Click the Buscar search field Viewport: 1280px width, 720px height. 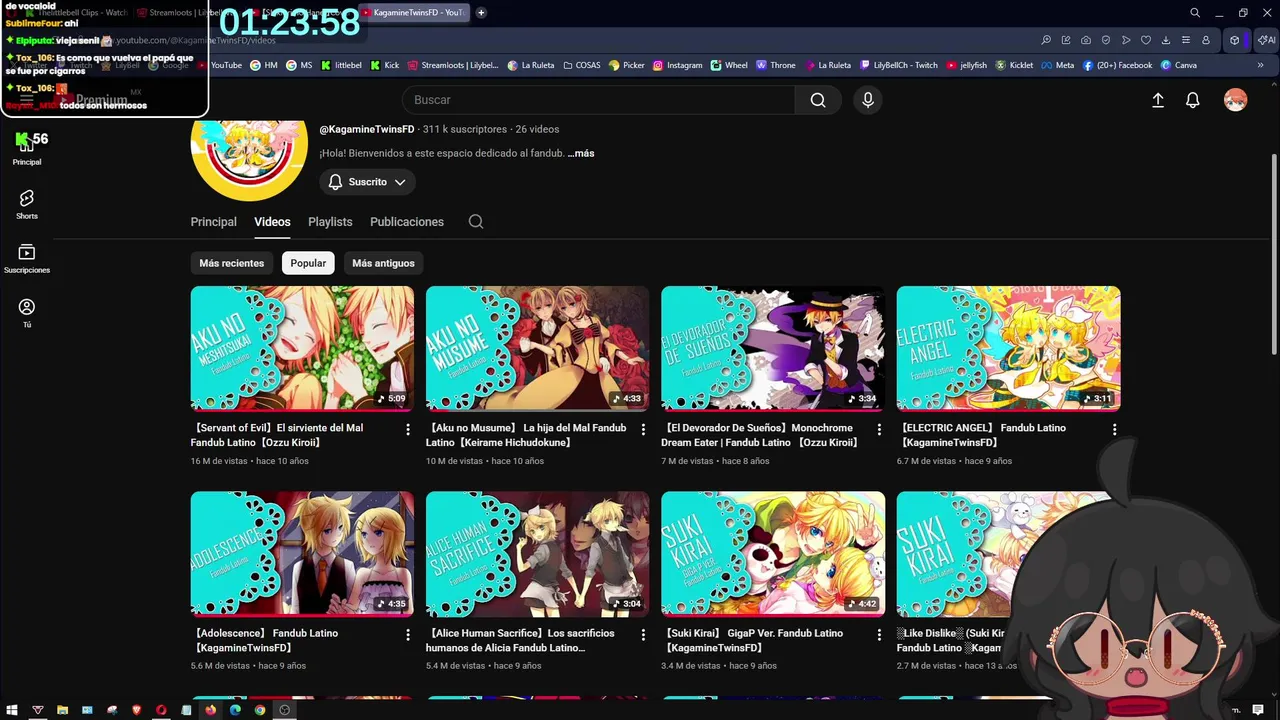[x=599, y=100]
